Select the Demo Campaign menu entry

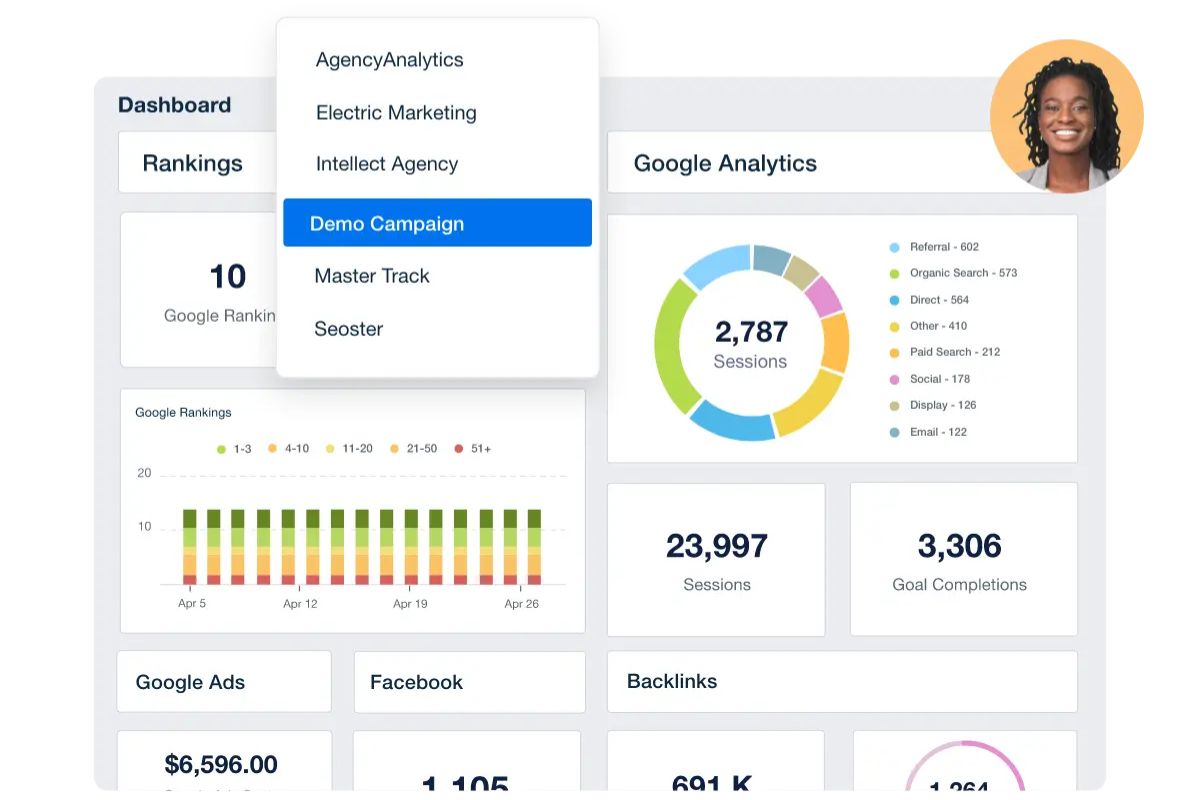(x=388, y=223)
